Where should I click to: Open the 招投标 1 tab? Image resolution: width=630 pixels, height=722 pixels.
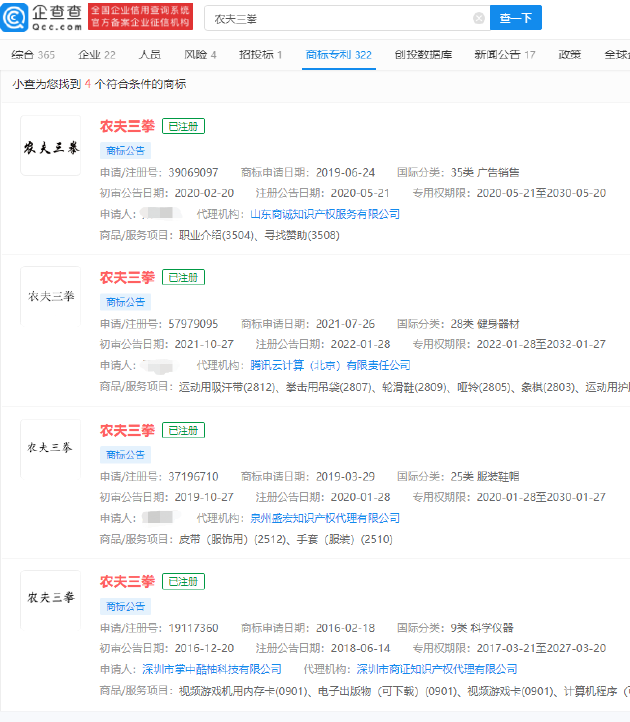pyautogui.click(x=261, y=55)
